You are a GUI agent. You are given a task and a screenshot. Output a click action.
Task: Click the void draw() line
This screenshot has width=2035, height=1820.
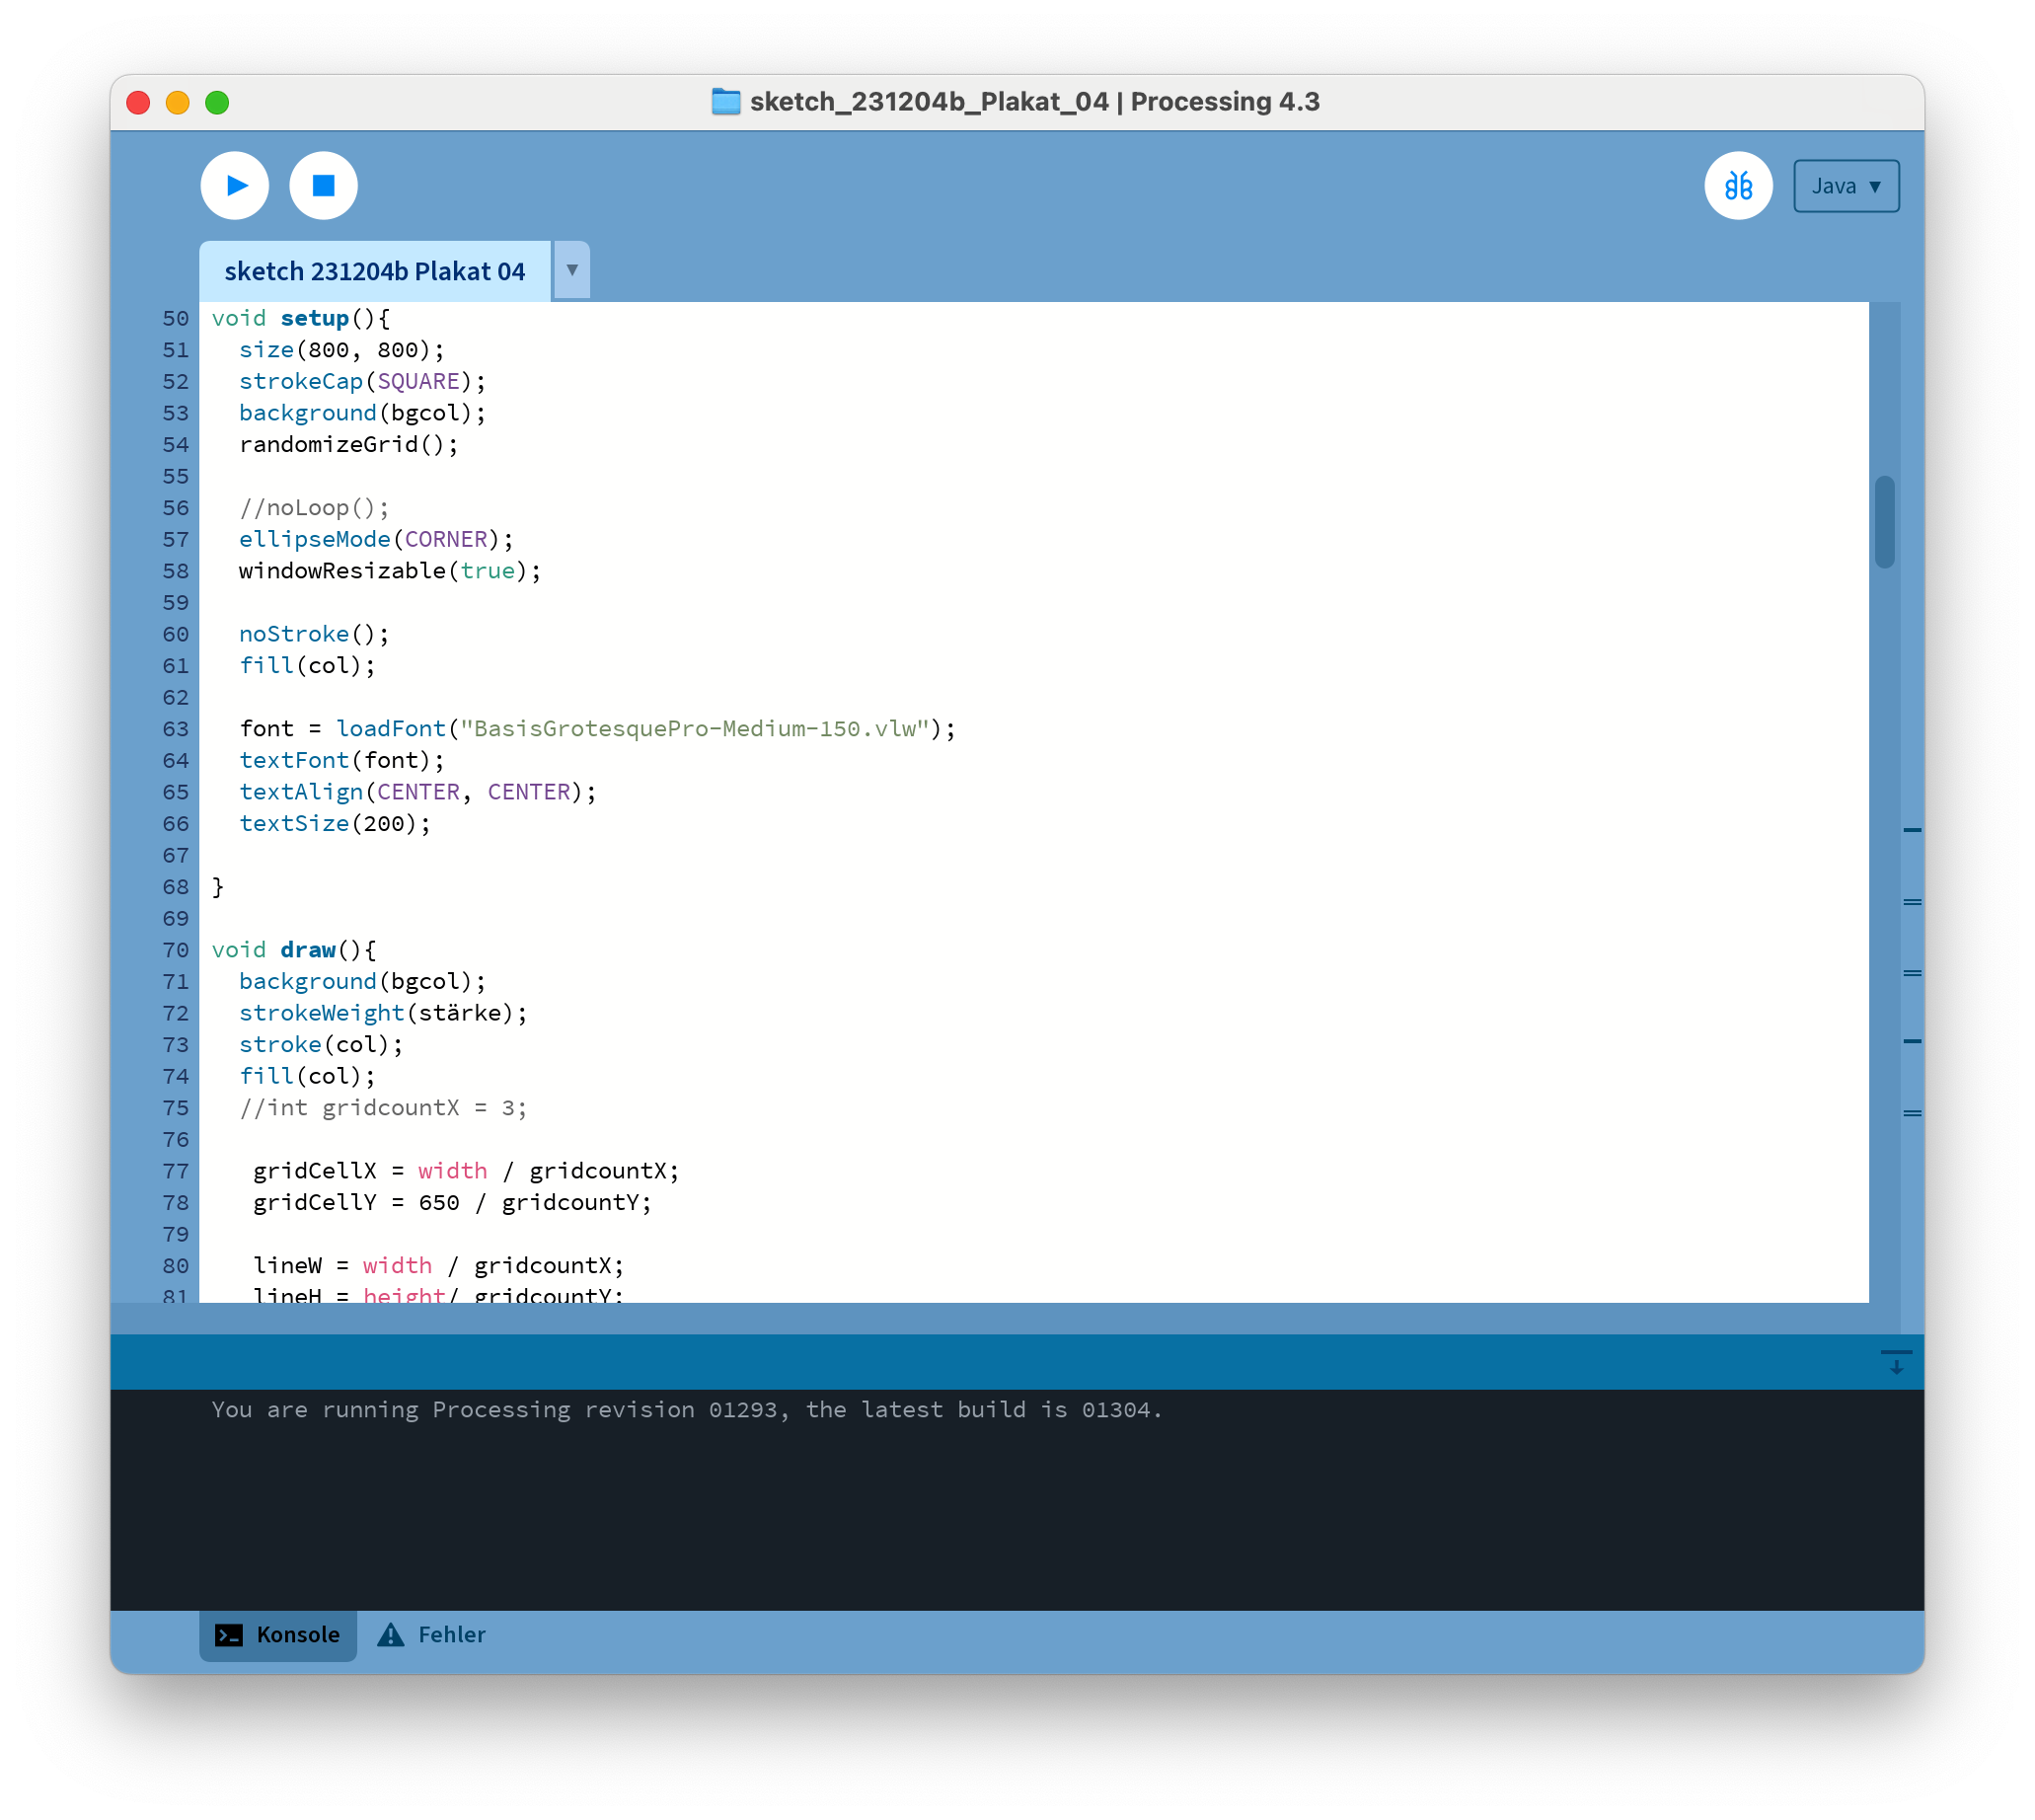coord(294,950)
